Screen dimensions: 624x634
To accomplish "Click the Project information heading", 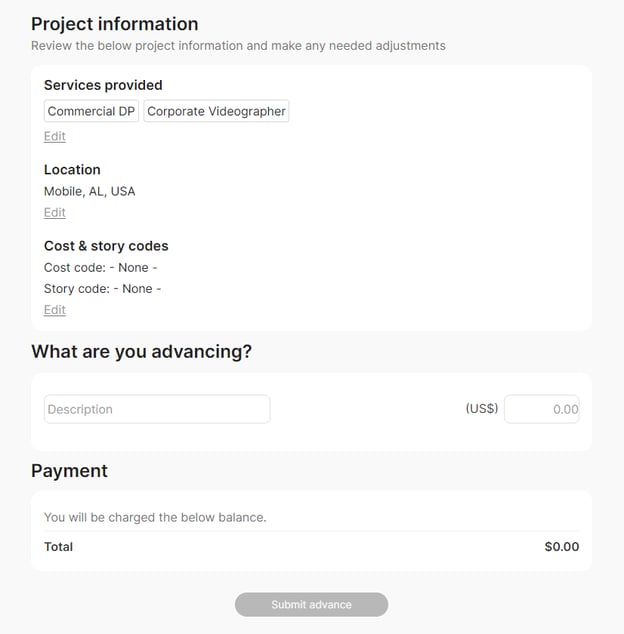I will point(115,24).
